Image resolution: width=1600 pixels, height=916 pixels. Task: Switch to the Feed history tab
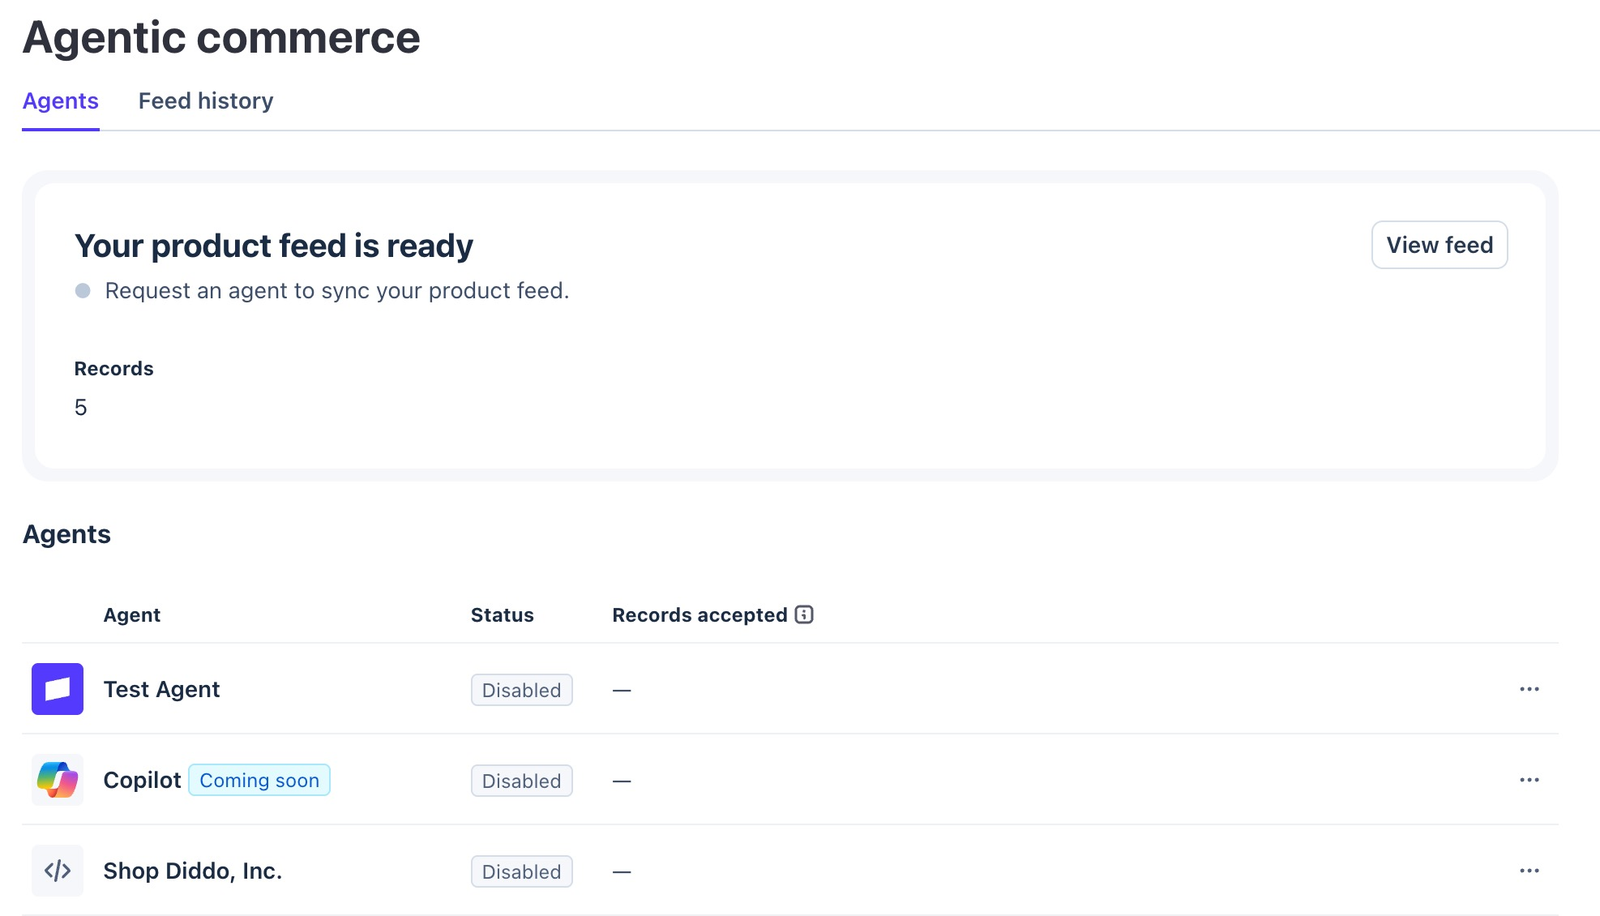tap(206, 101)
